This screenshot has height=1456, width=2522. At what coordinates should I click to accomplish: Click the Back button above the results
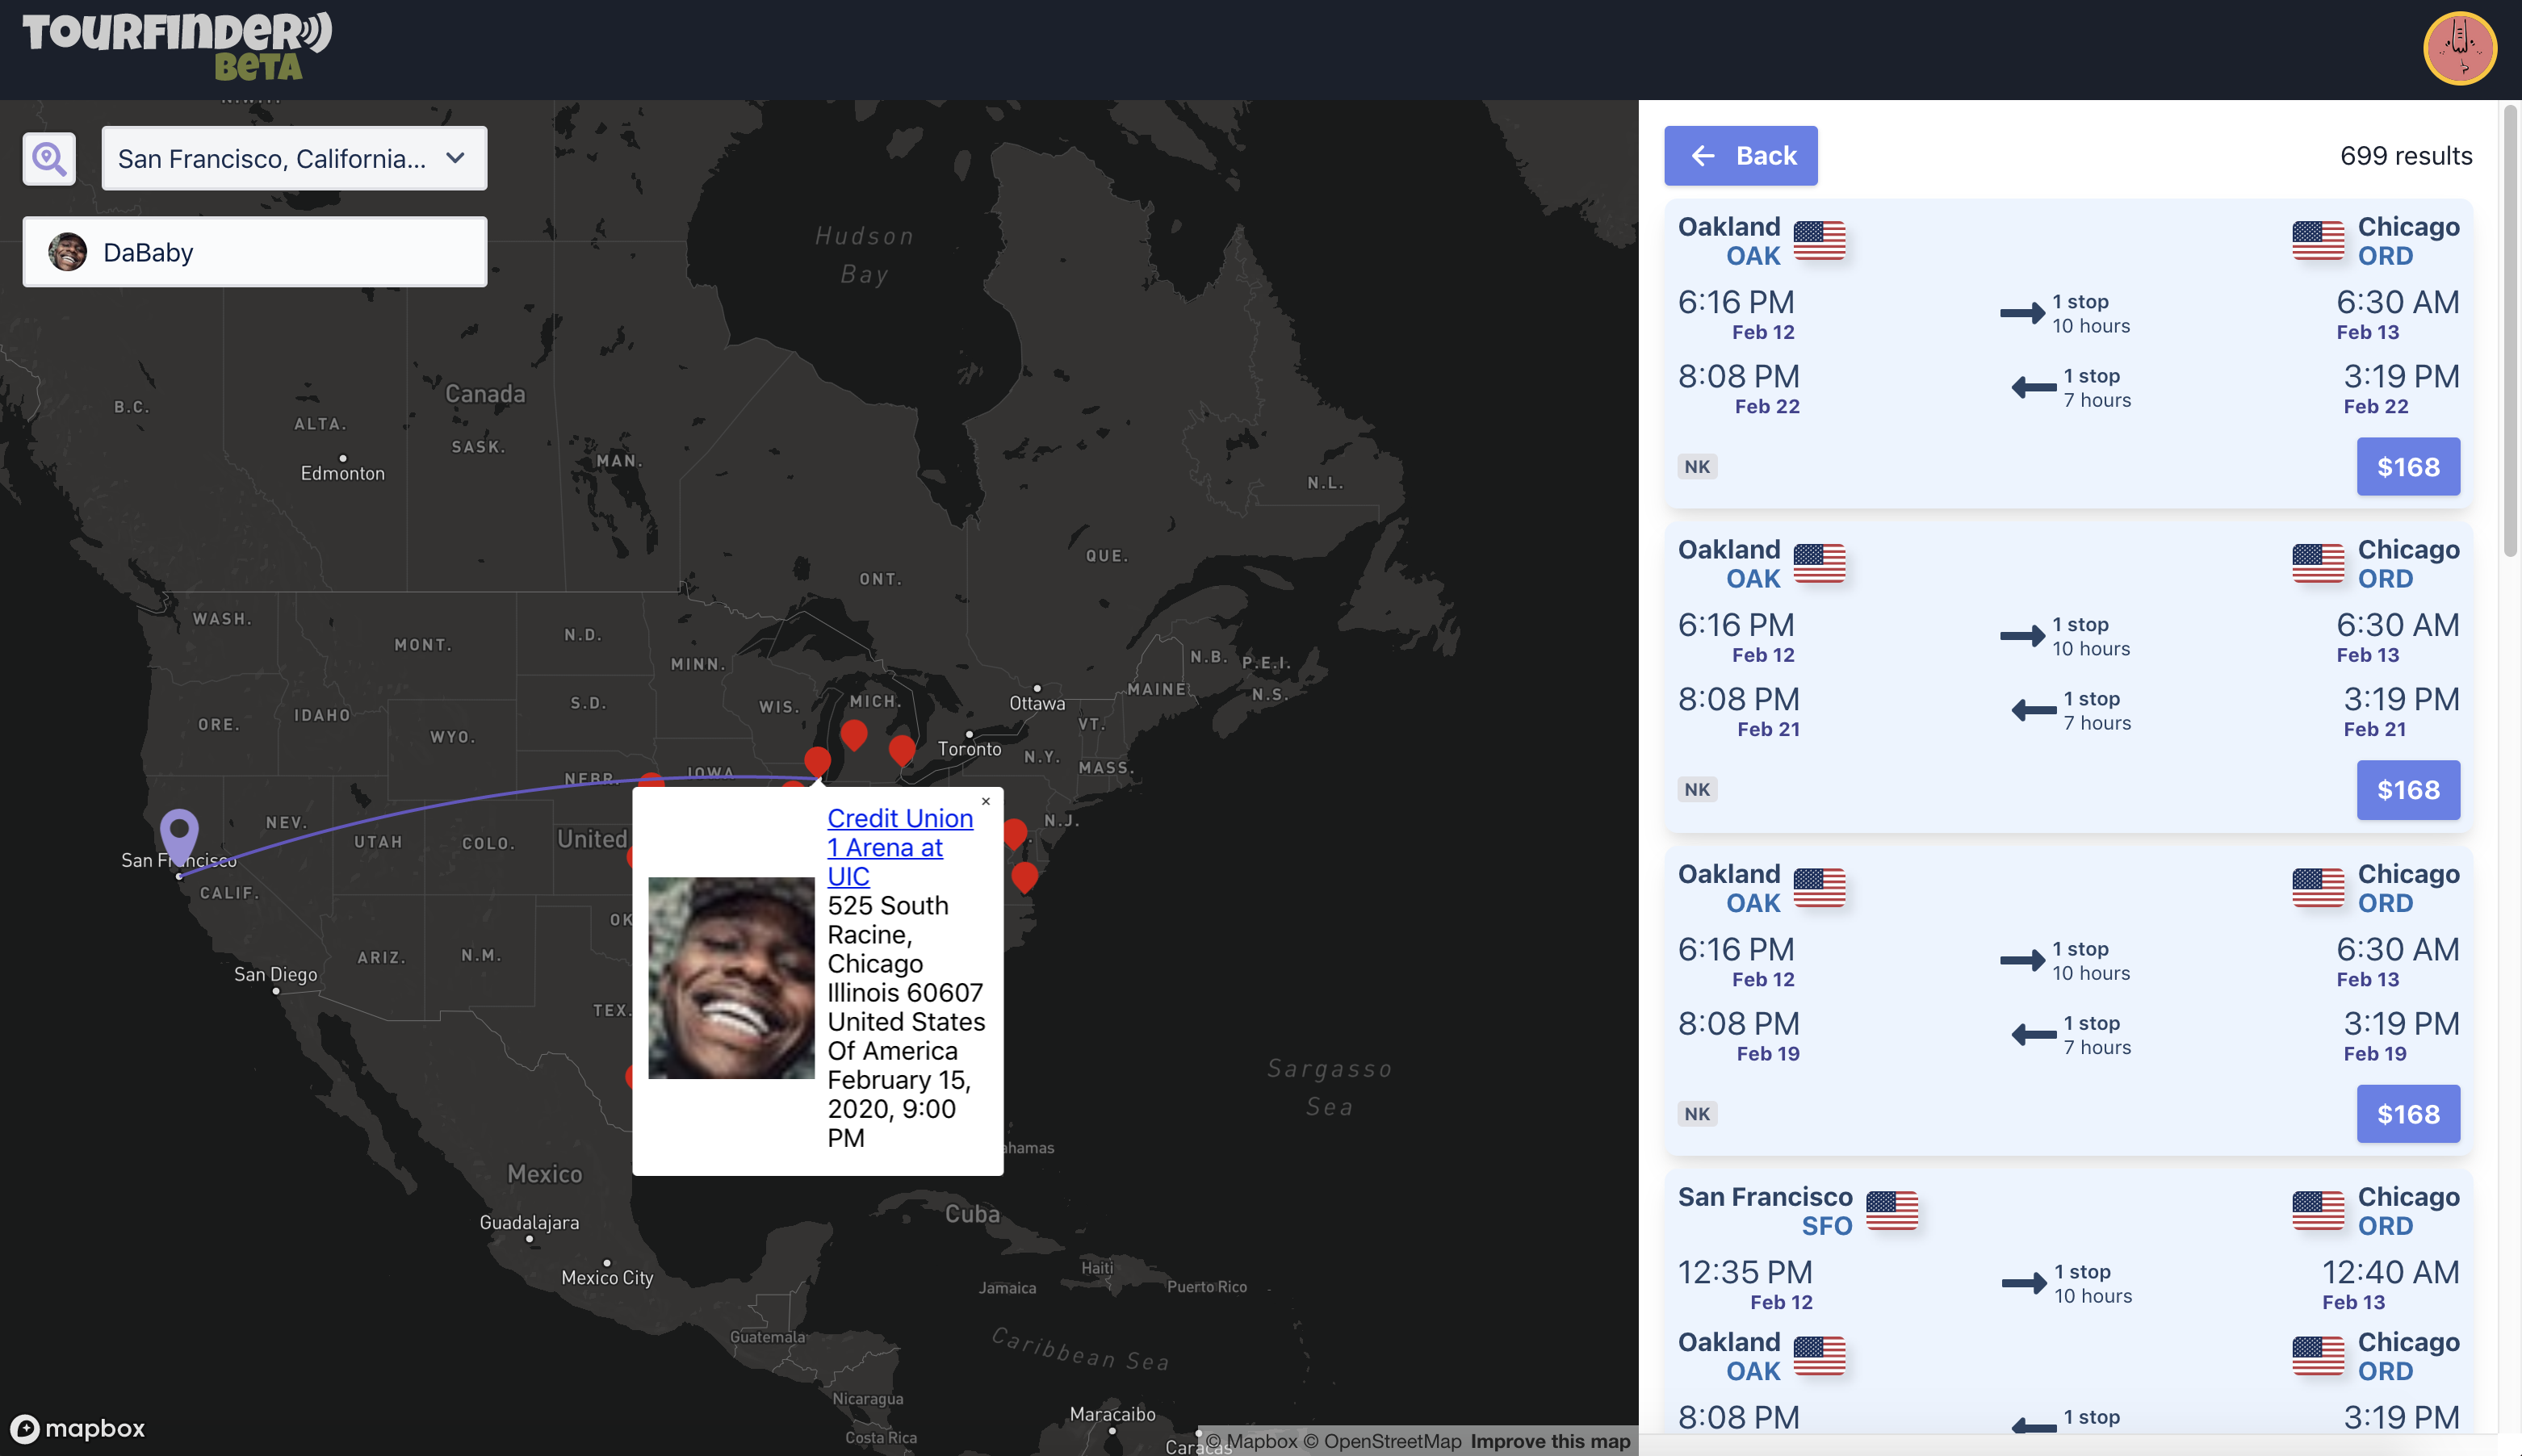click(x=1740, y=155)
